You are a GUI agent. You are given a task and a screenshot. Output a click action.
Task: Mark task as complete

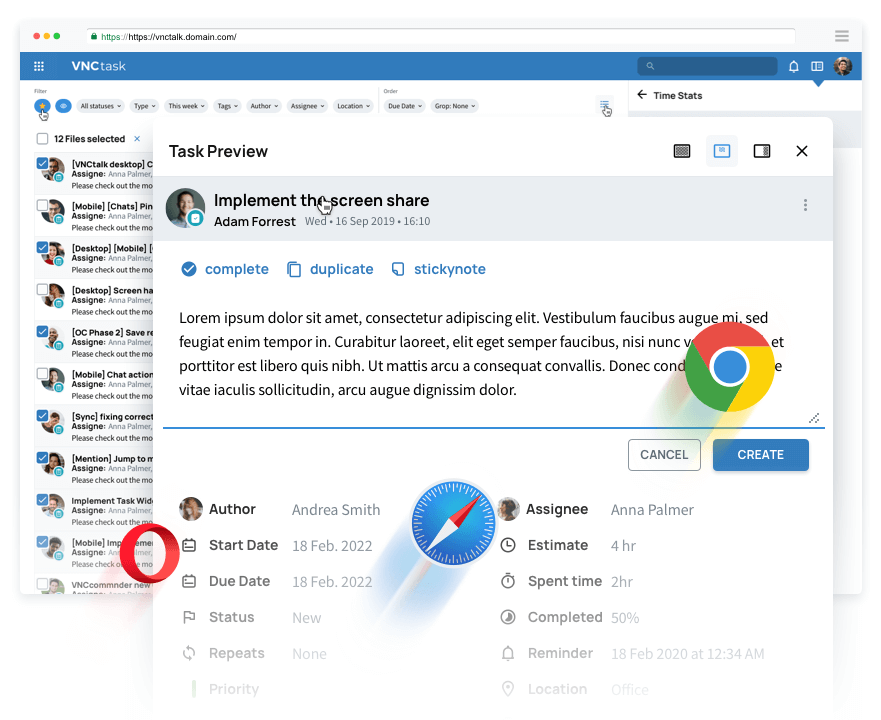[225, 269]
